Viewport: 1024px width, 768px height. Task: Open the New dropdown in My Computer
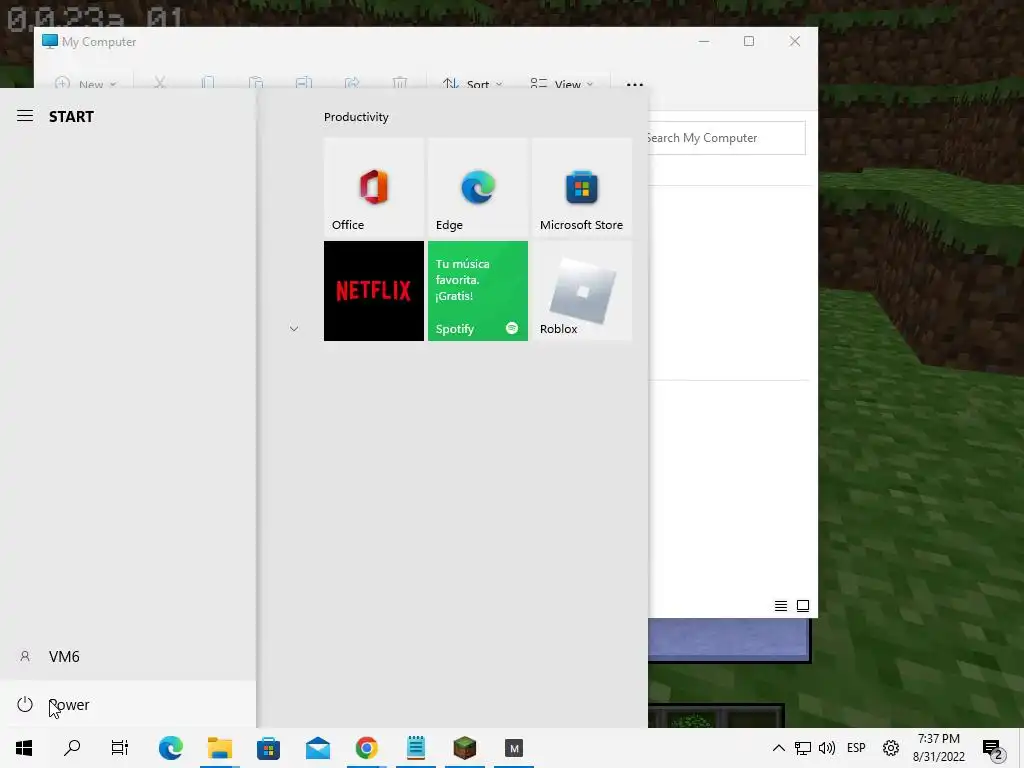(86, 84)
